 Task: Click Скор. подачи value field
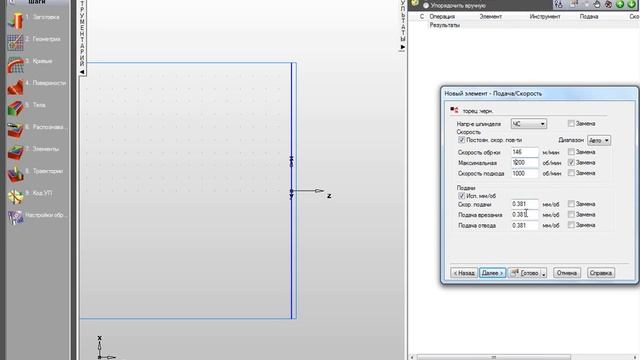pos(524,204)
